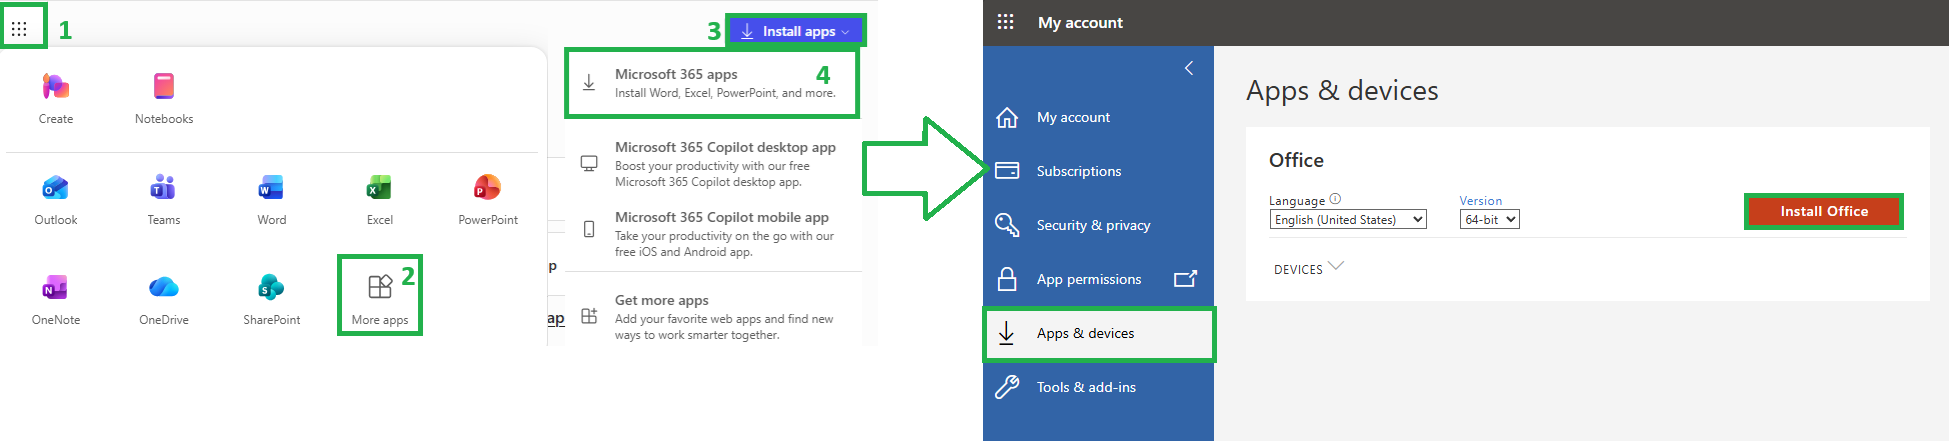1949x441 pixels.
Task: Choose Microsoft 365 apps install option
Action: pyautogui.click(x=712, y=83)
